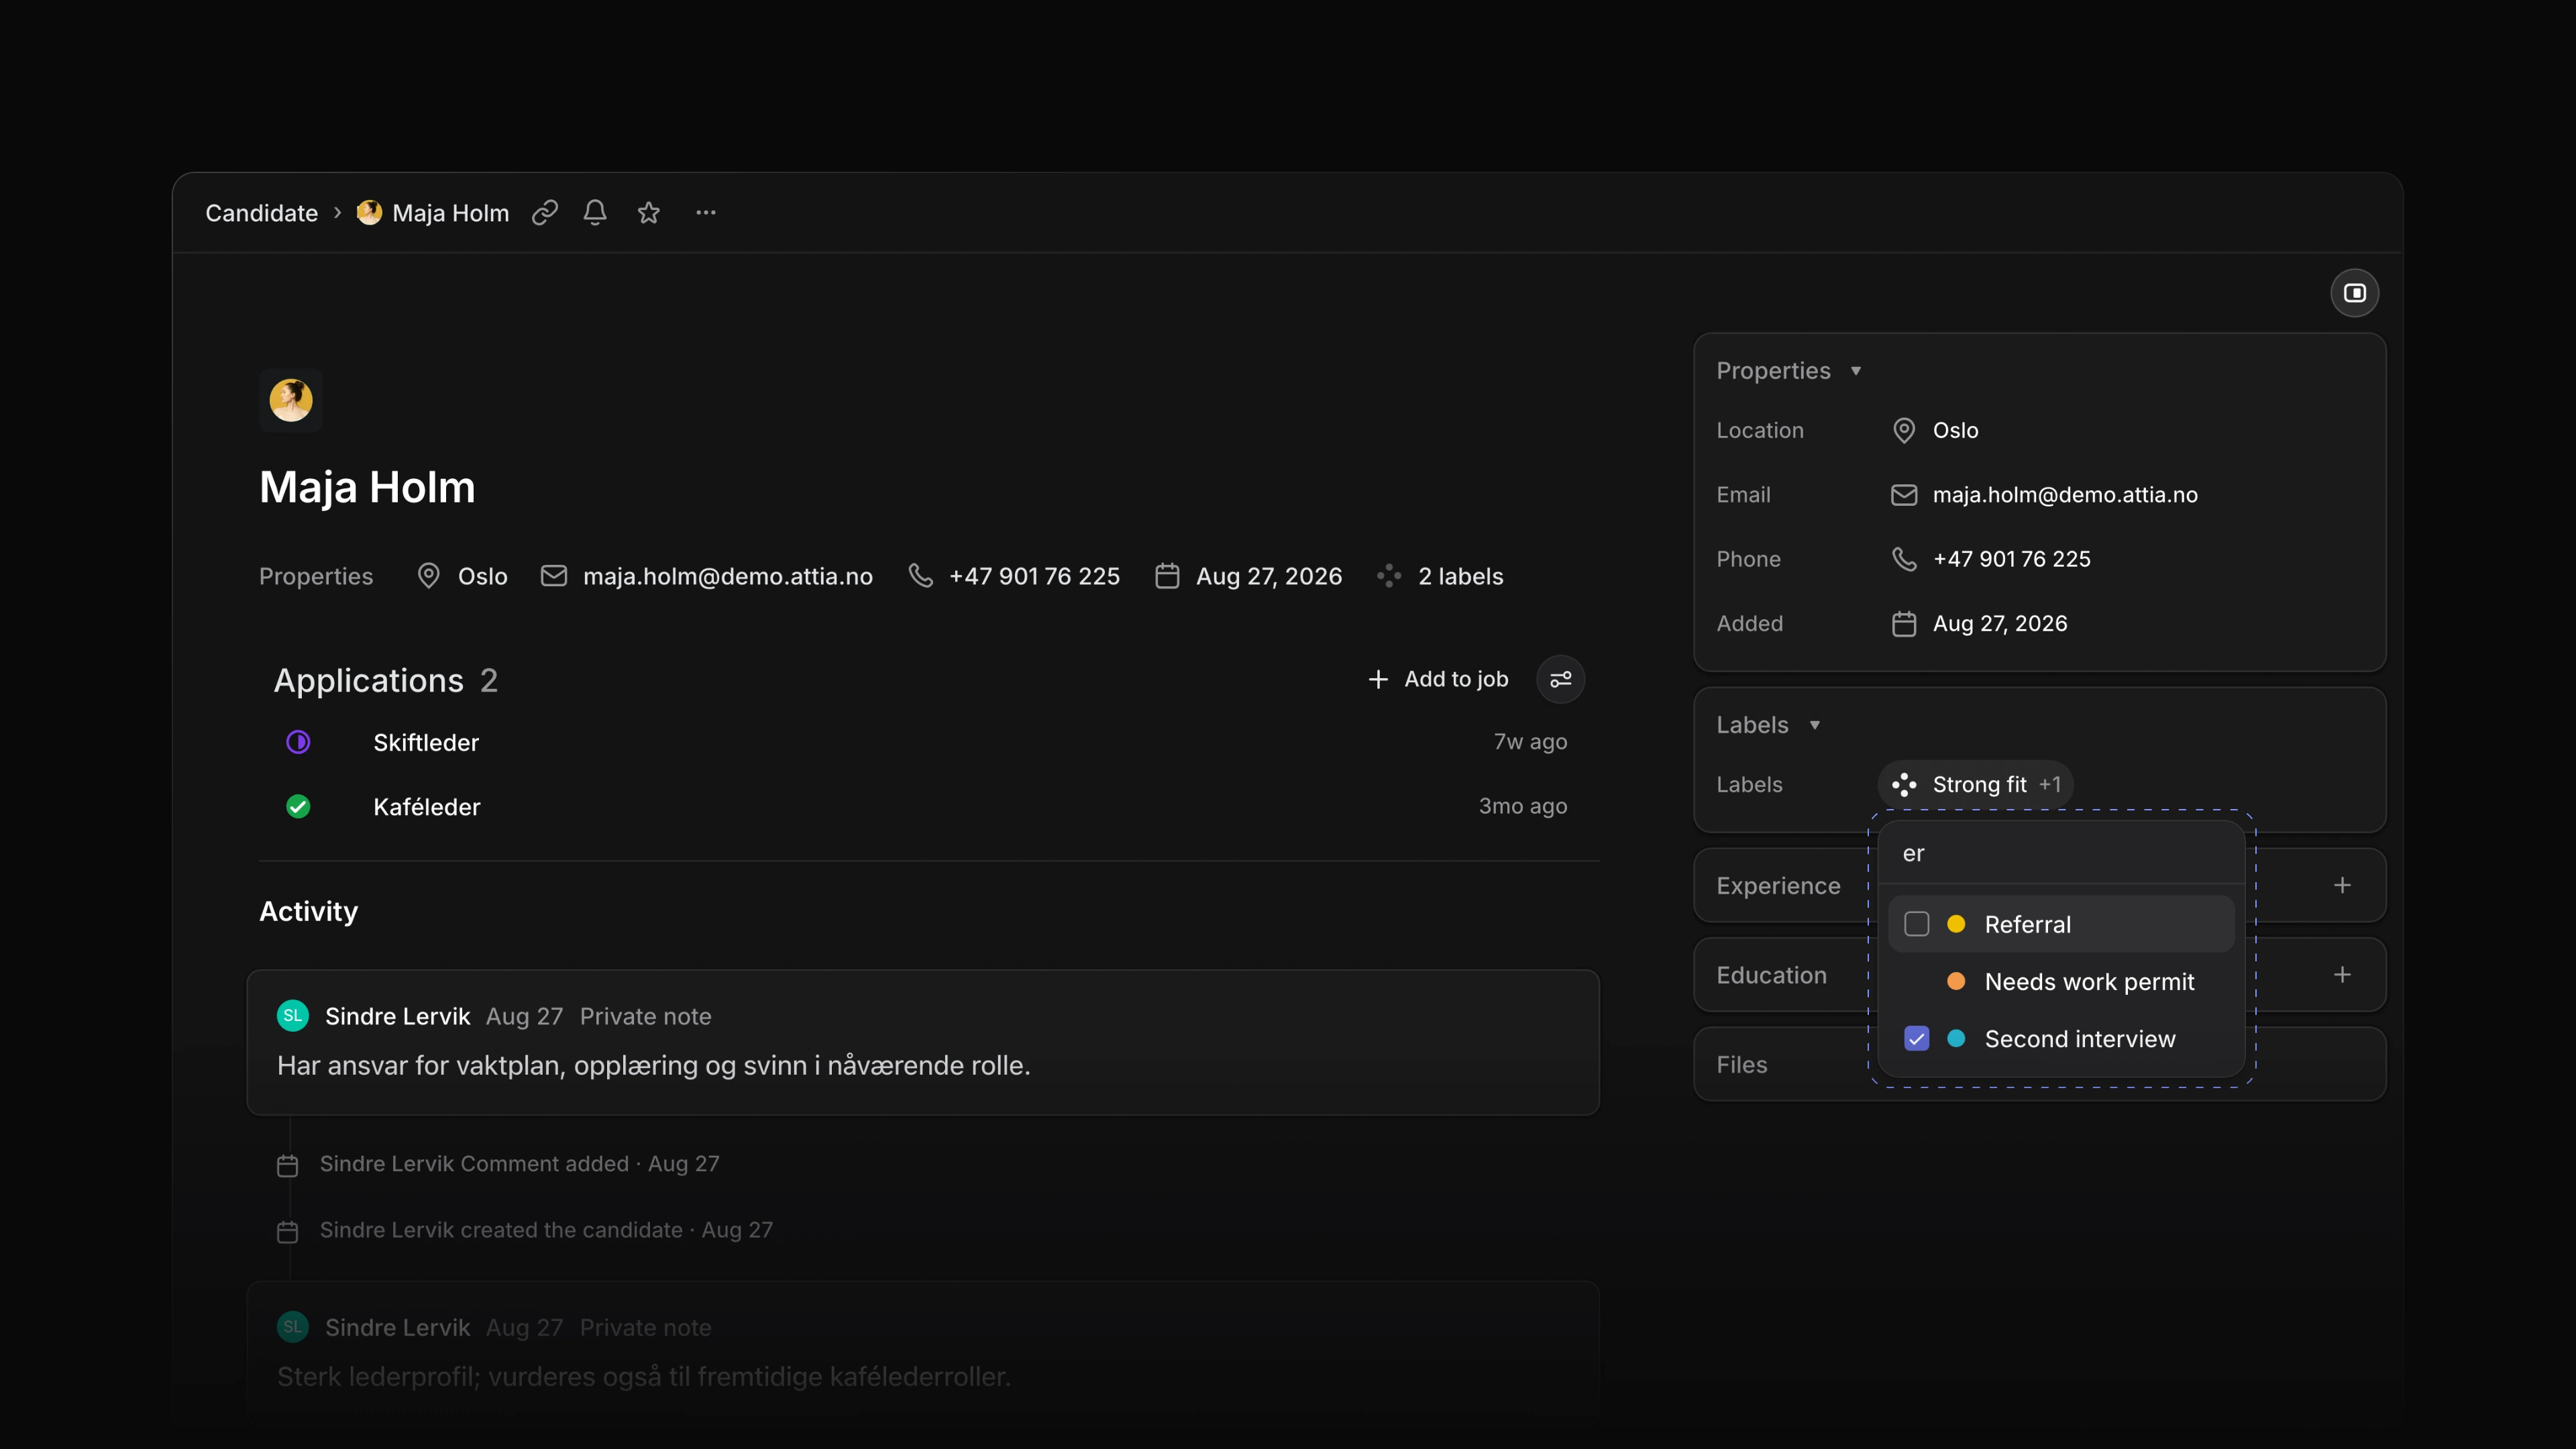The image size is (2576, 1449).
Task: Click calendar icon beside Comment added entry
Action: click(x=288, y=1166)
